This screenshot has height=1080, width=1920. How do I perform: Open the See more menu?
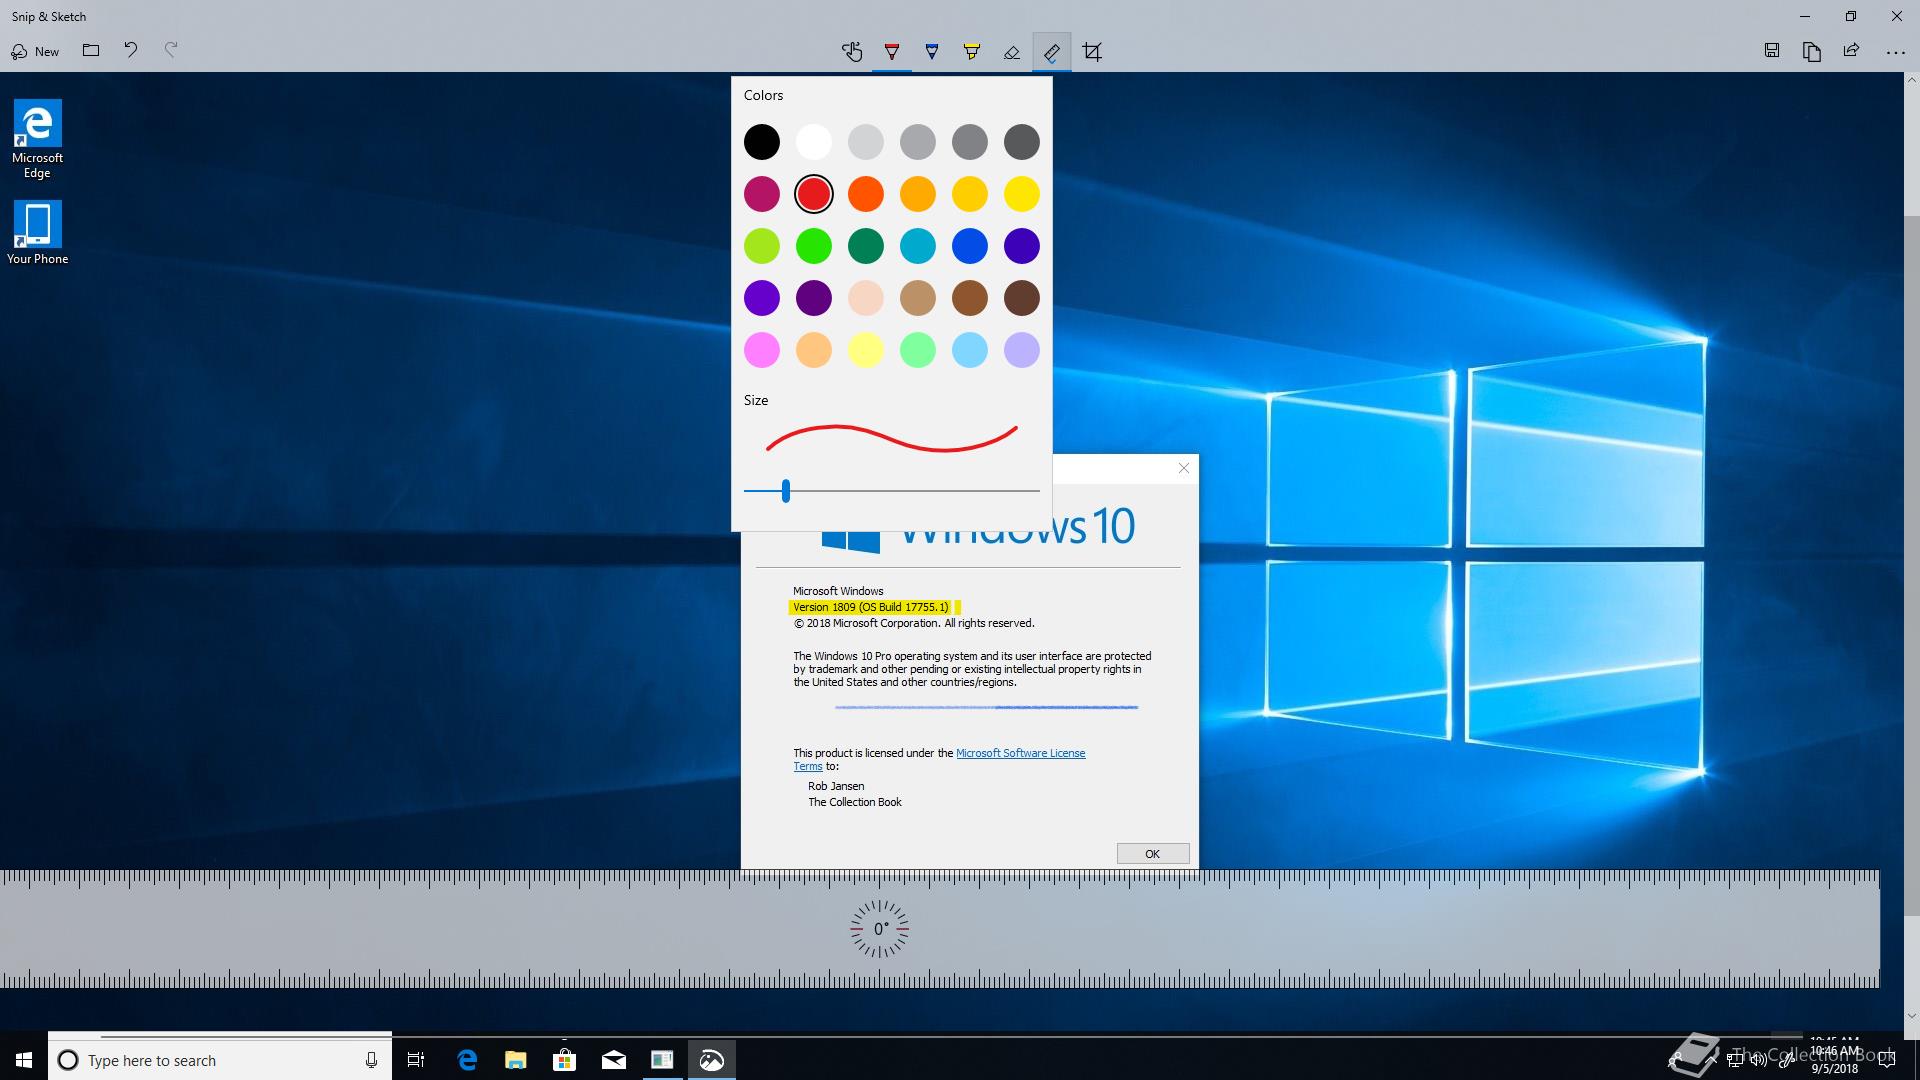(1895, 52)
